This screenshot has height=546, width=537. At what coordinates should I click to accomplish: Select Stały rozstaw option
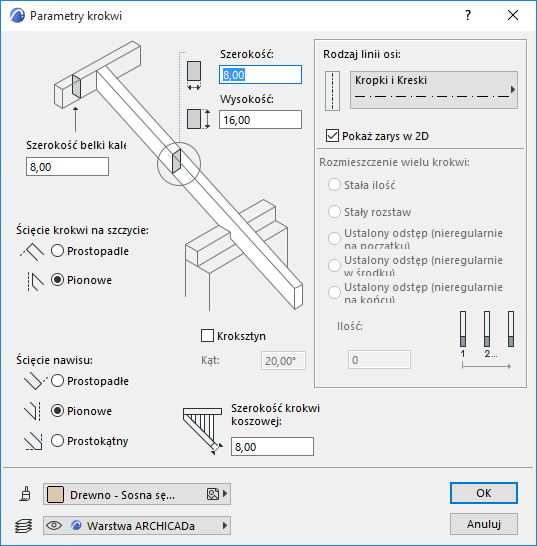click(x=334, y=212)
